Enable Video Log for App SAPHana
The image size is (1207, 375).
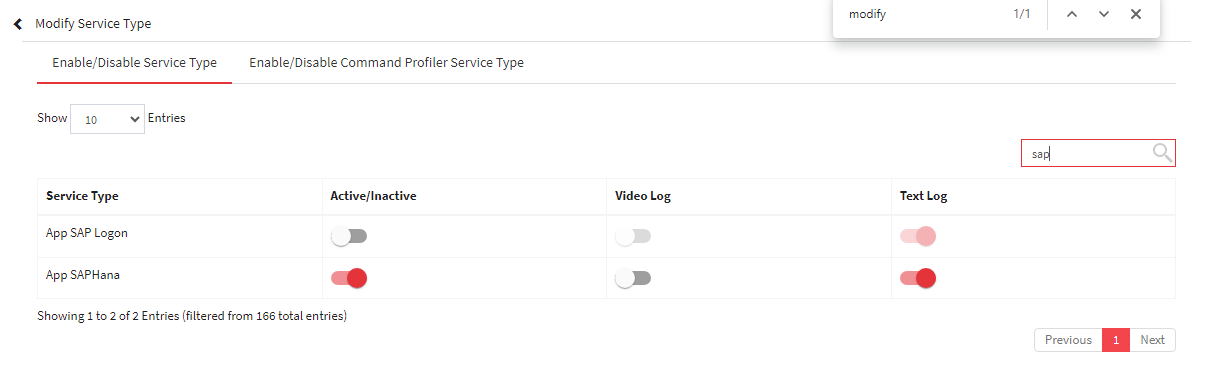[633, 277]
